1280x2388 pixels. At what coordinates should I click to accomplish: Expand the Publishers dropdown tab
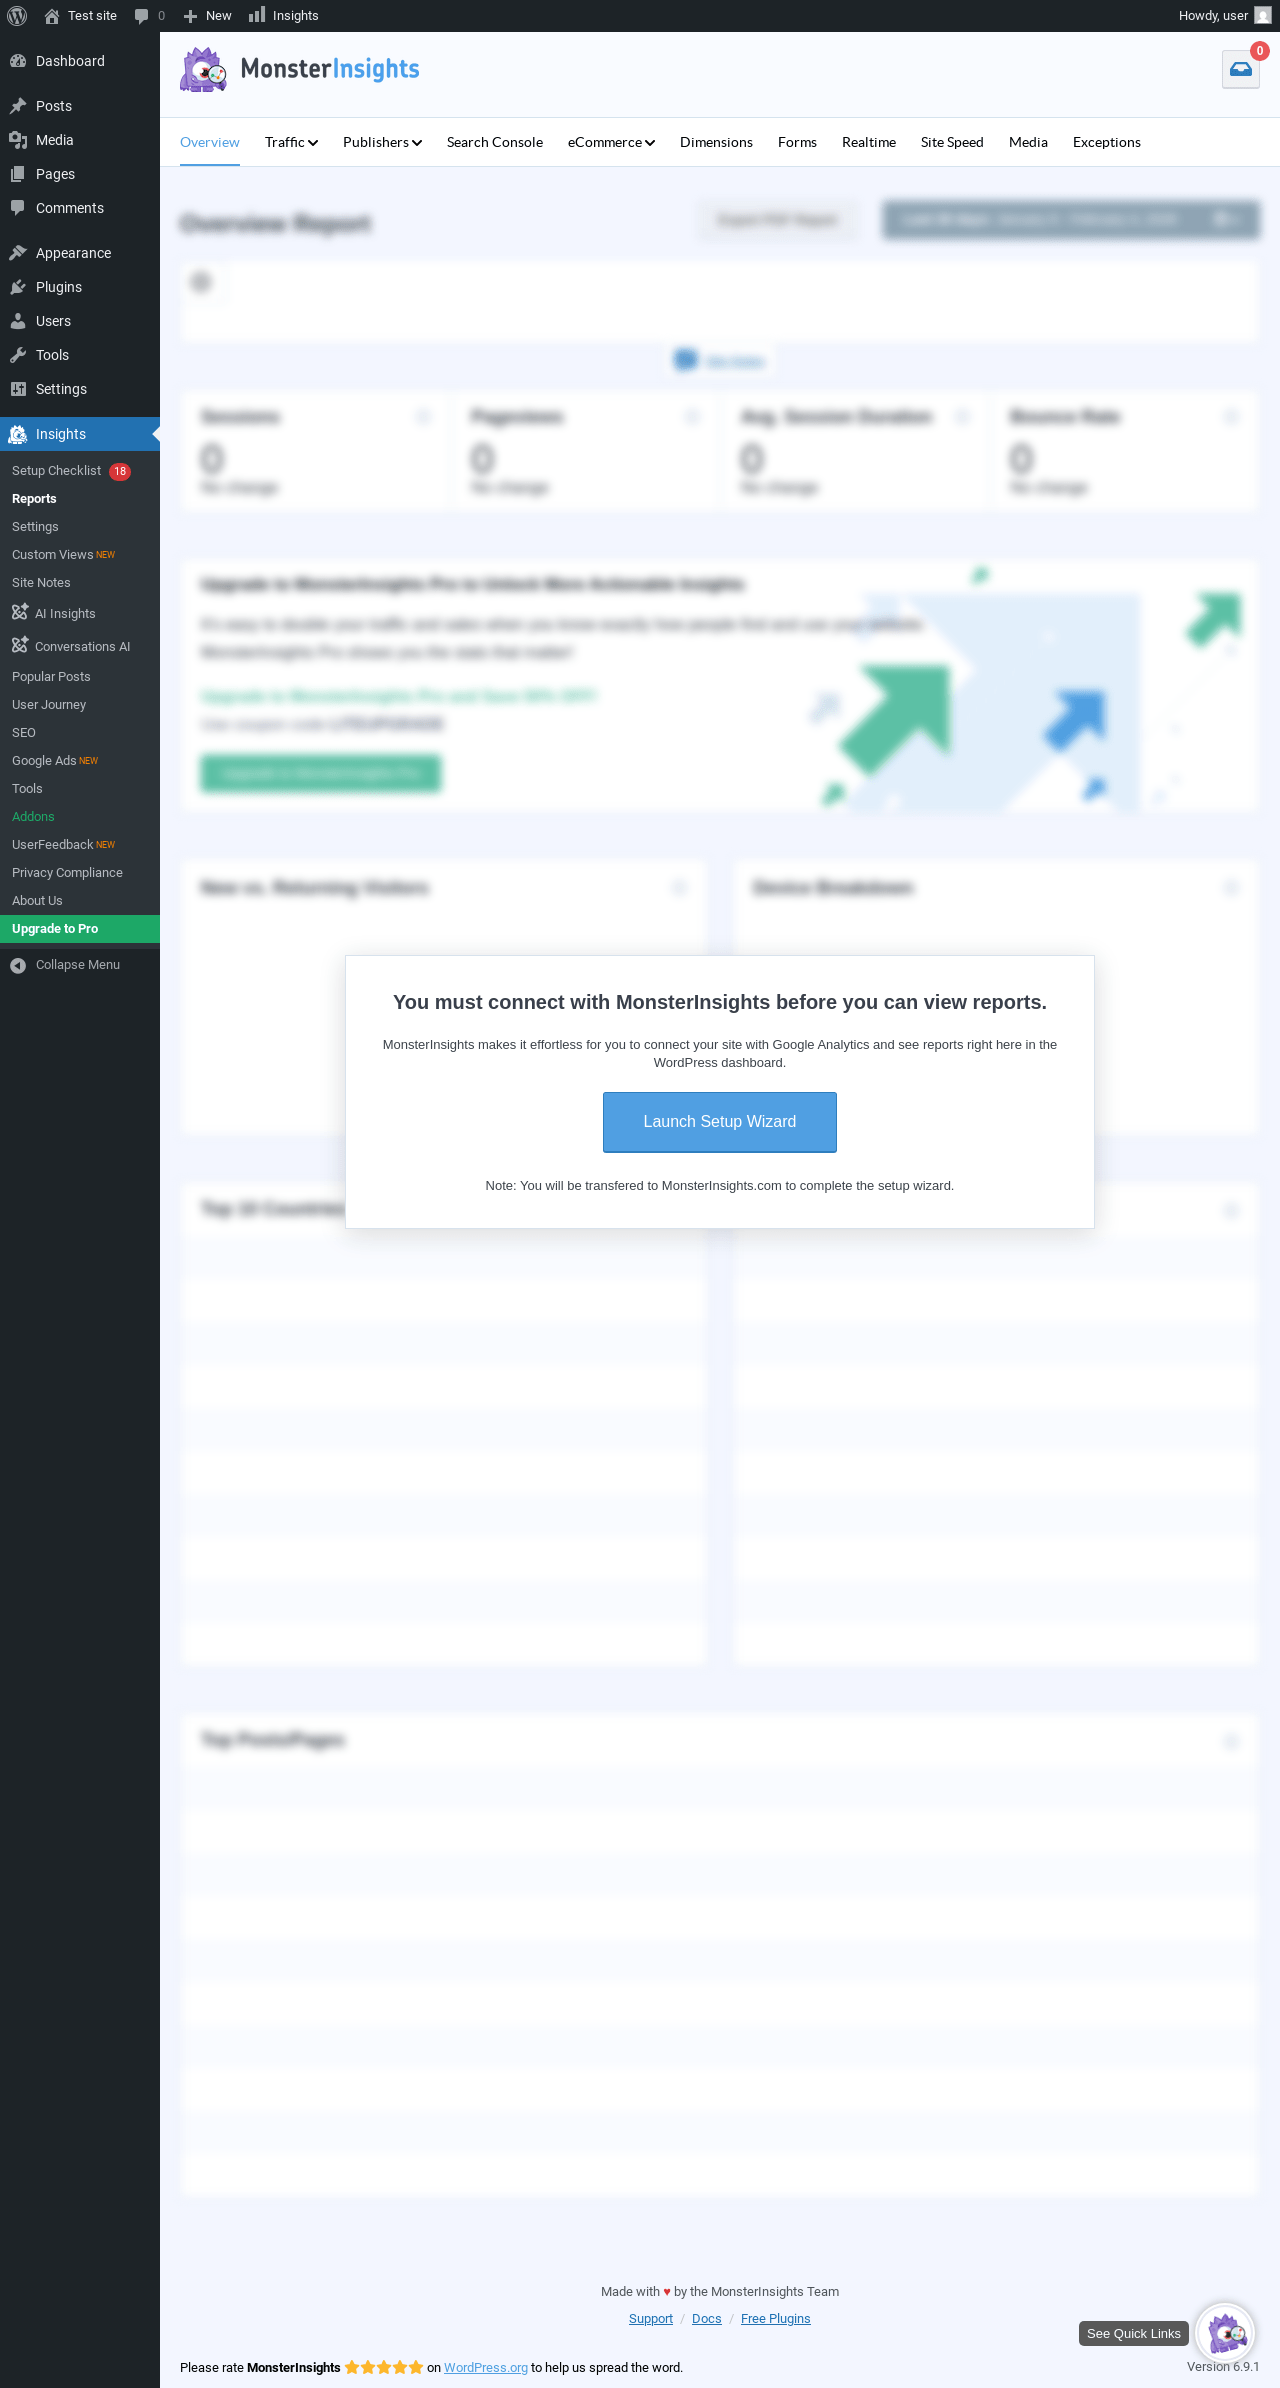point(382,142)
